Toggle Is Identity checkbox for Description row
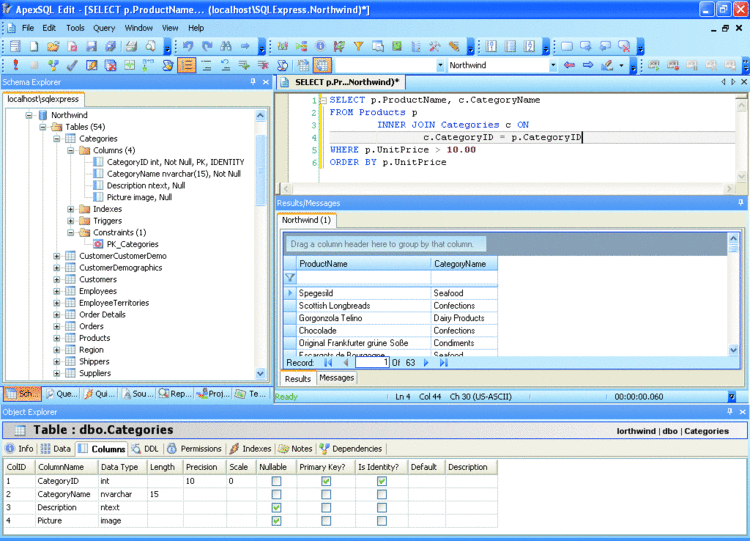 (x=382, y=507)
